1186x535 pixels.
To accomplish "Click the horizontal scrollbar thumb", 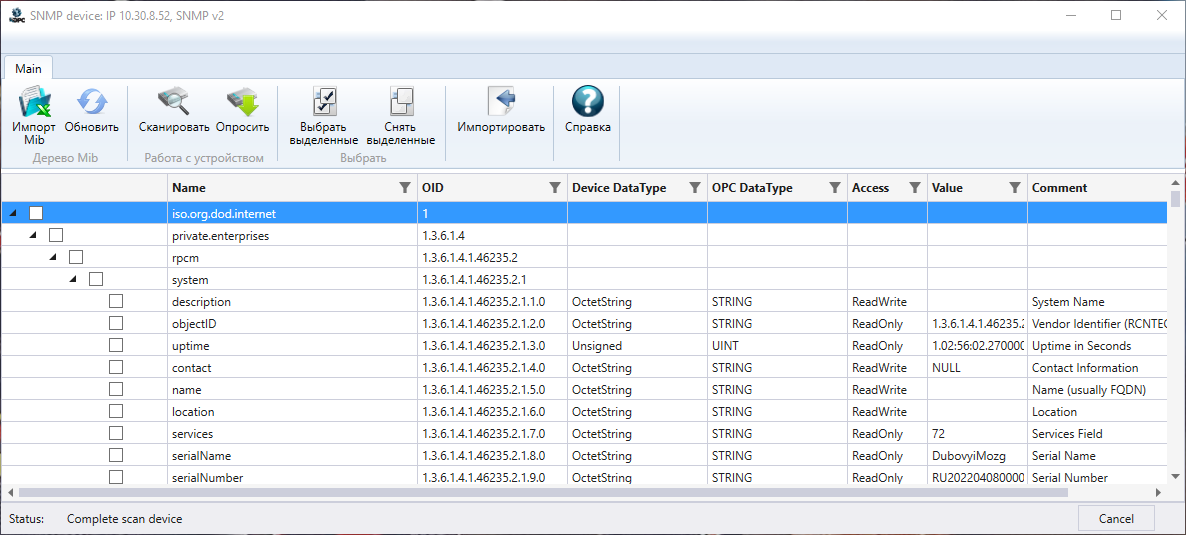I will point(543,492).
